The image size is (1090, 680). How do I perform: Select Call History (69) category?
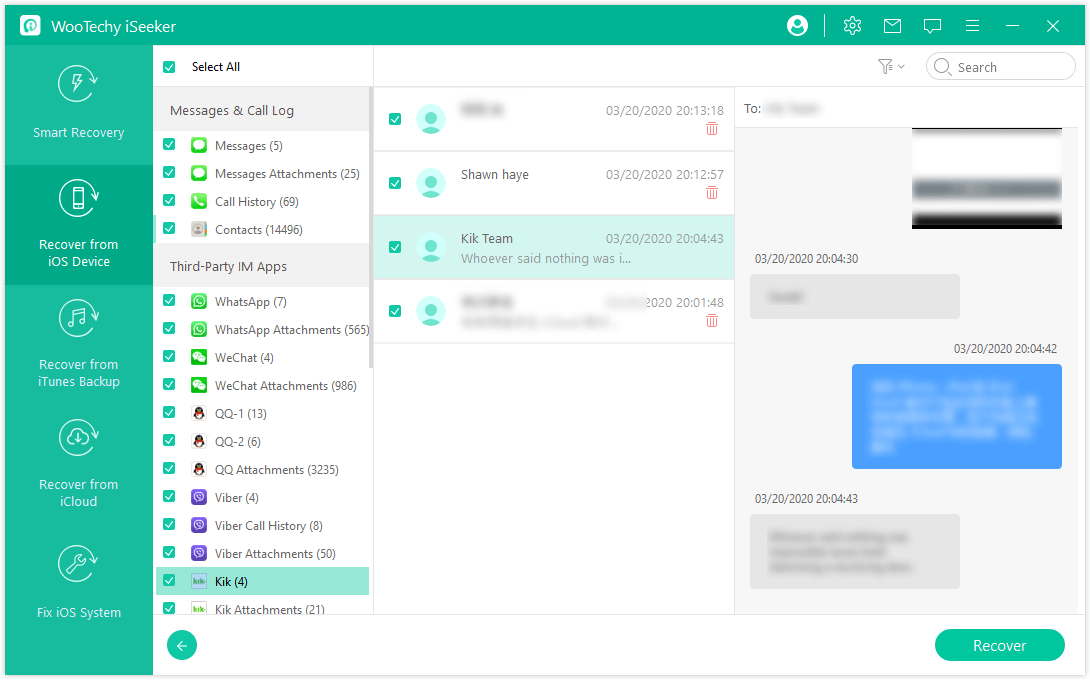256,202
